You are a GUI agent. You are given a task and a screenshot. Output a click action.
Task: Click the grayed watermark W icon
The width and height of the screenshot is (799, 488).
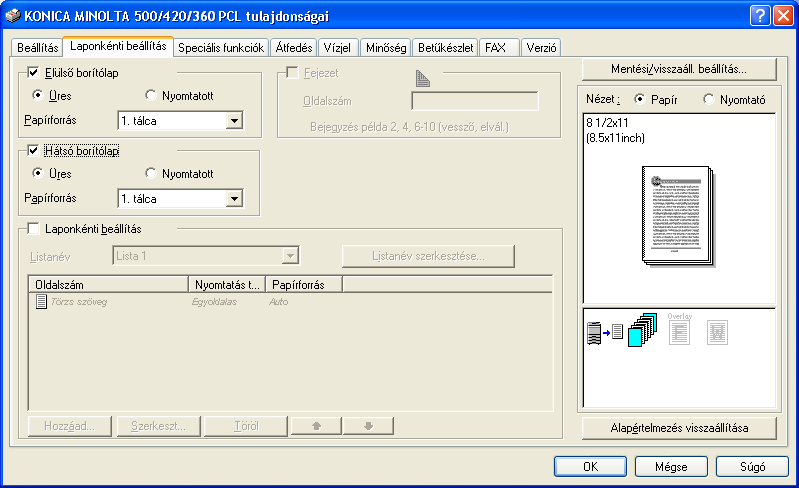717,333
